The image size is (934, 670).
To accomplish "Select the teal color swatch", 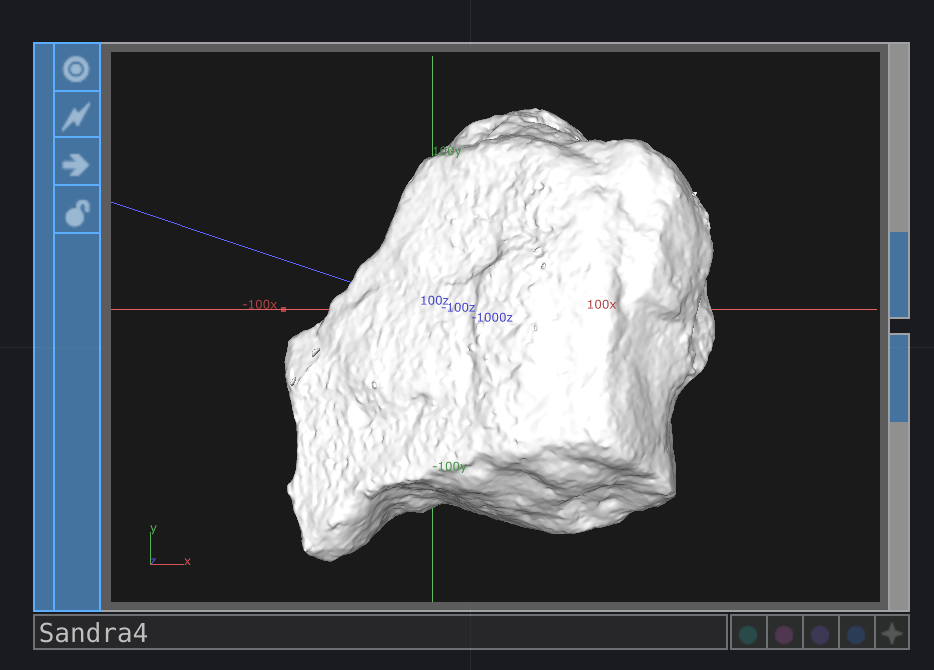I will coord(749,632).
